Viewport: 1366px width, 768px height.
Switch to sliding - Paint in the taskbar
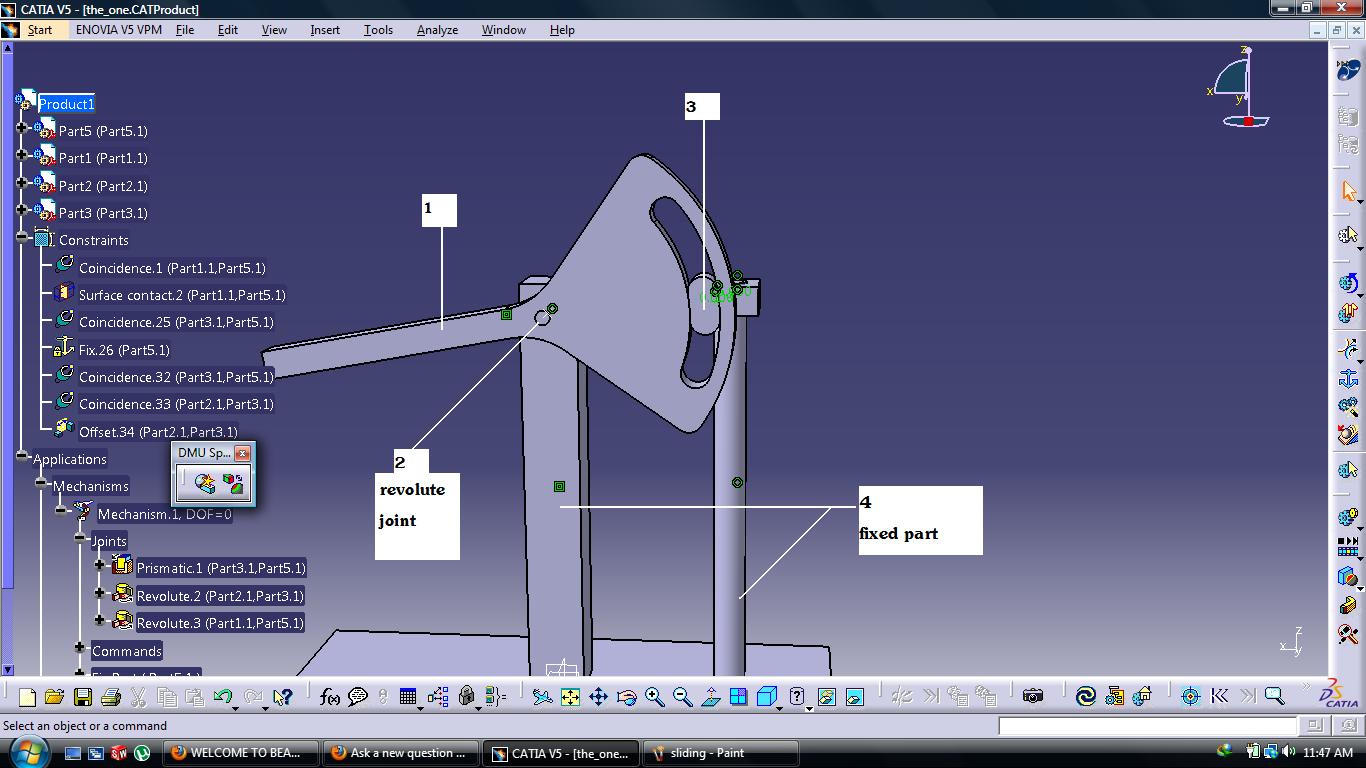[x=722, y=751]
